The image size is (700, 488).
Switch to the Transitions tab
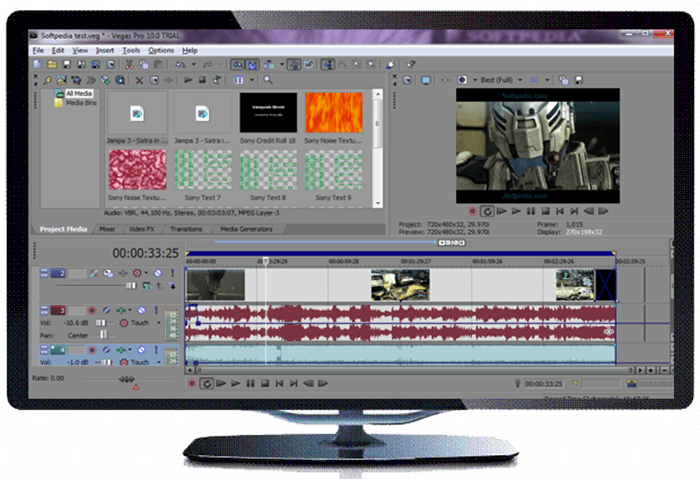186,229
